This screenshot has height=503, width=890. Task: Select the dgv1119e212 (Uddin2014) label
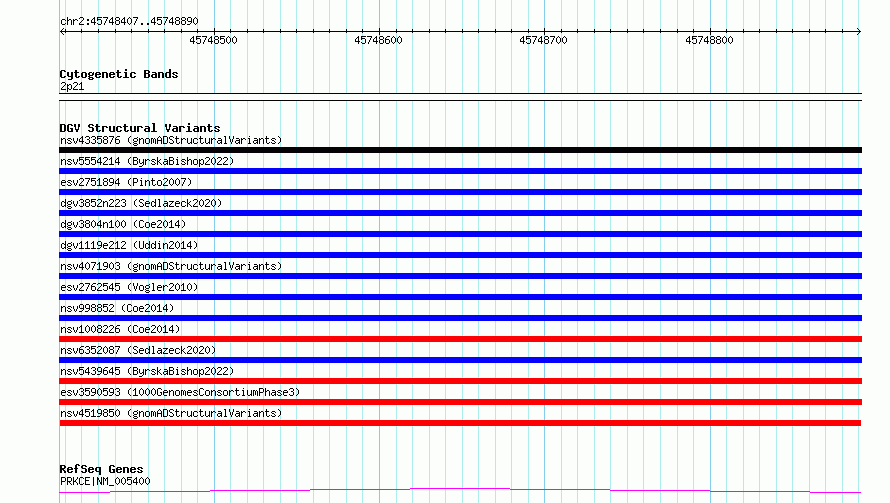(129, 245)
